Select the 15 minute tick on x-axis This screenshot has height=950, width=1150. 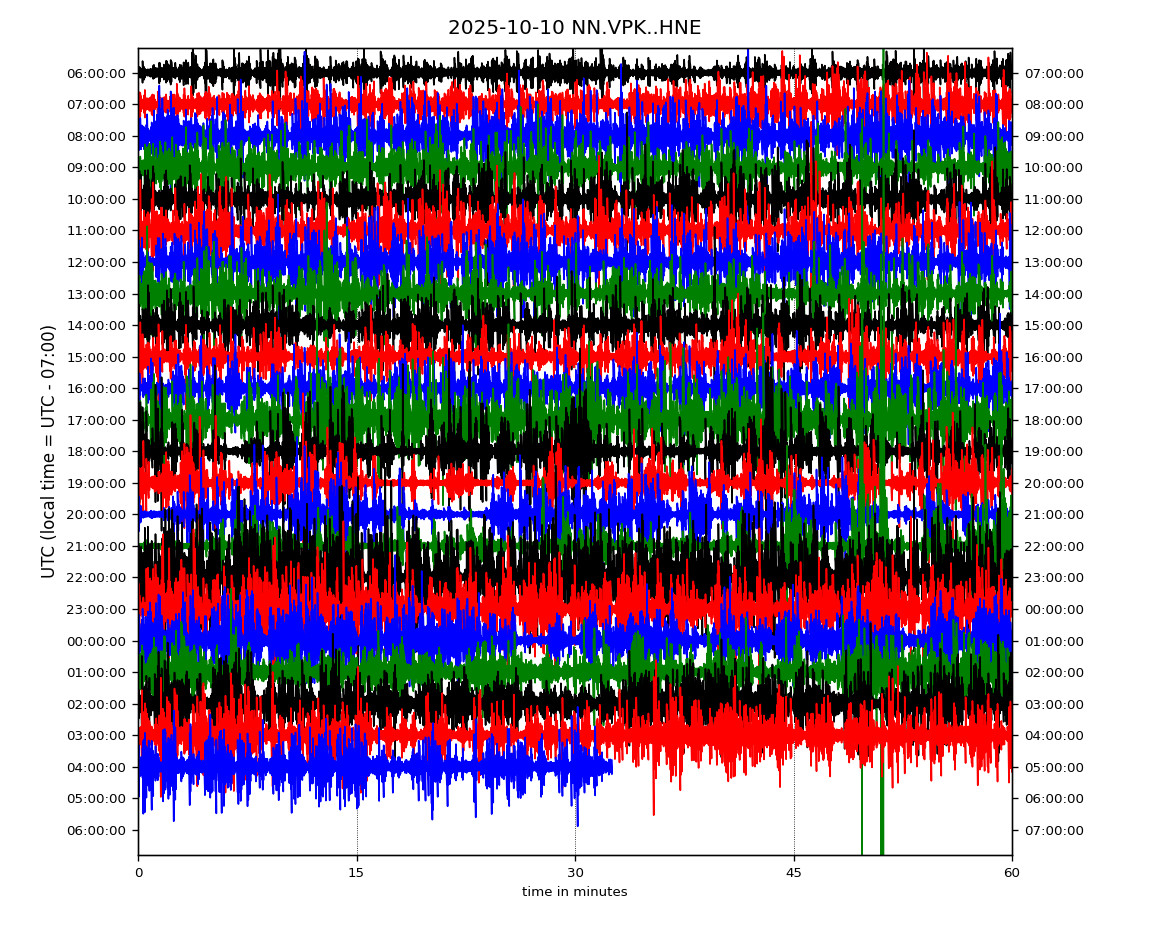click(x=357, y=873)
